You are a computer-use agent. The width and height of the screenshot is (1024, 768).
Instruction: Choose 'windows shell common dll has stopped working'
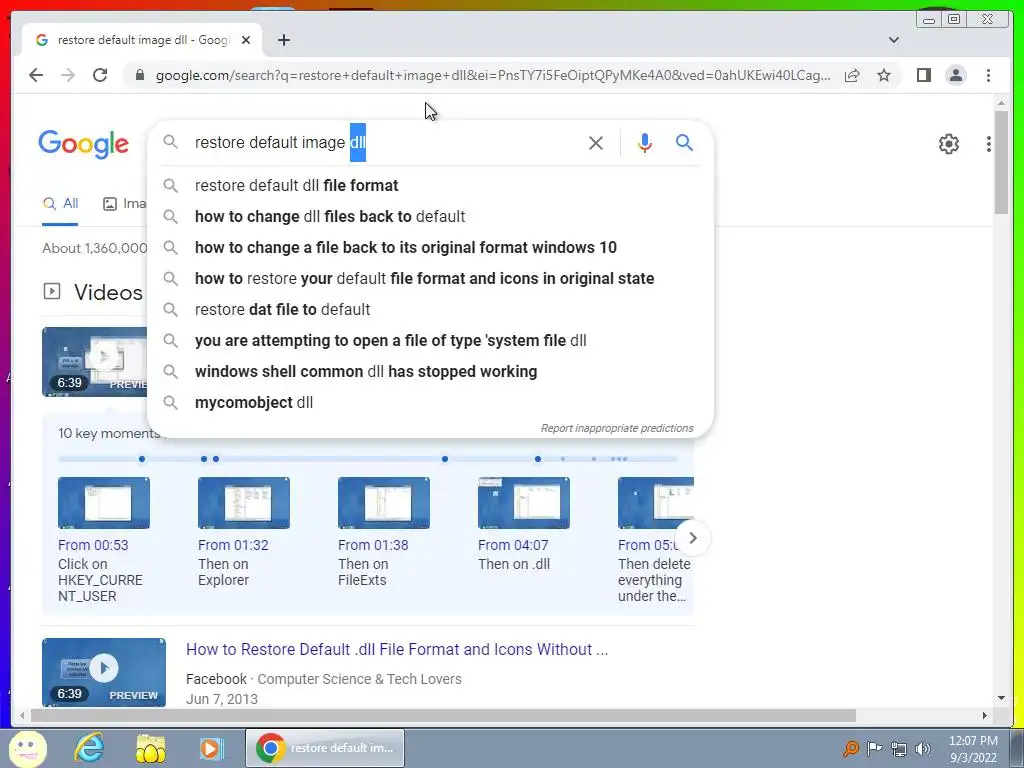tap(430, 372)
